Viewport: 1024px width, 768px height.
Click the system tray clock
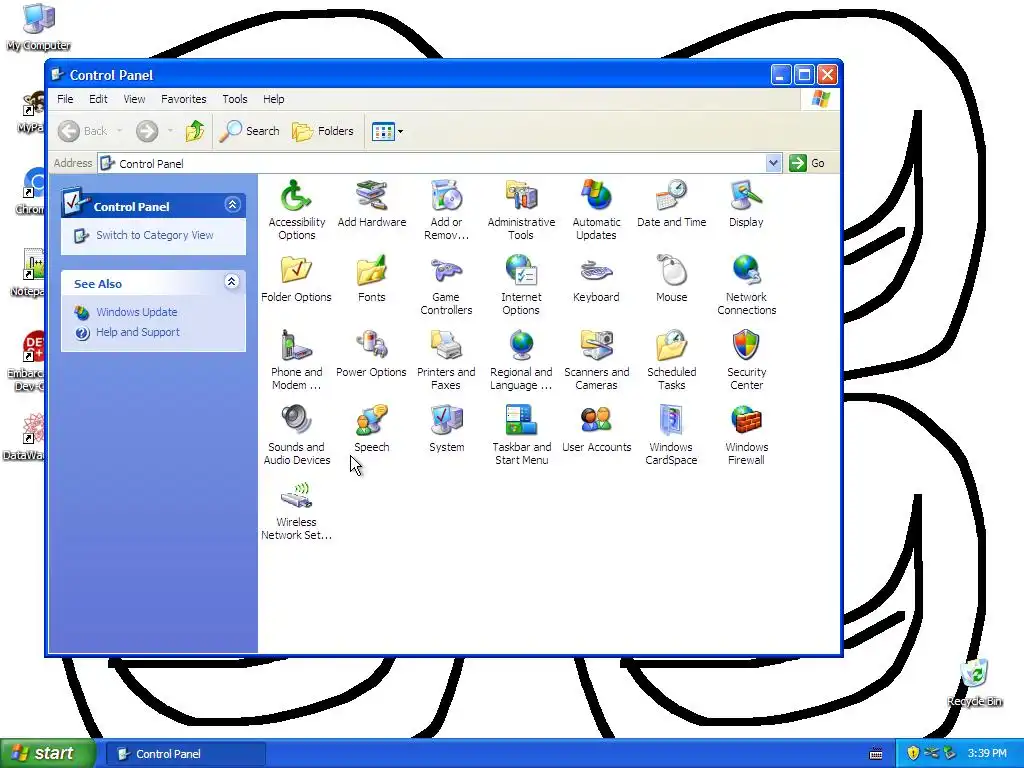987,754
